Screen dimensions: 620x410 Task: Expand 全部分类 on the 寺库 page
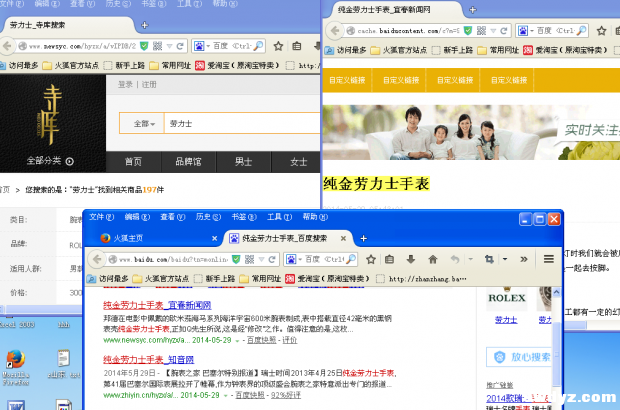coord(50,161)
